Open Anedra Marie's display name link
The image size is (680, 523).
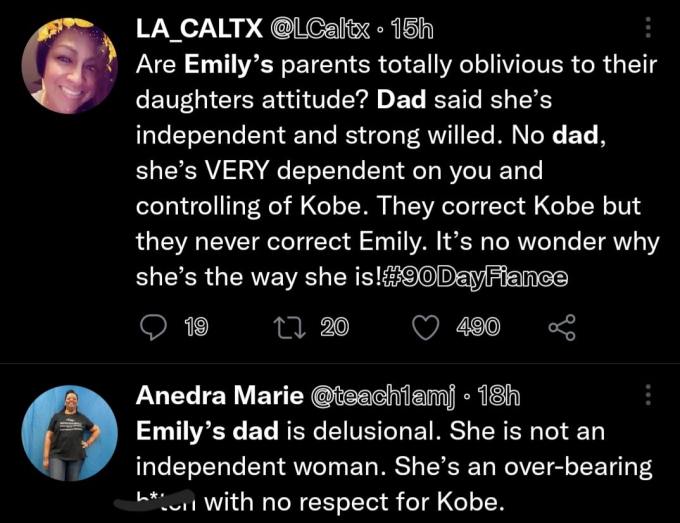(x=219, y=396)
